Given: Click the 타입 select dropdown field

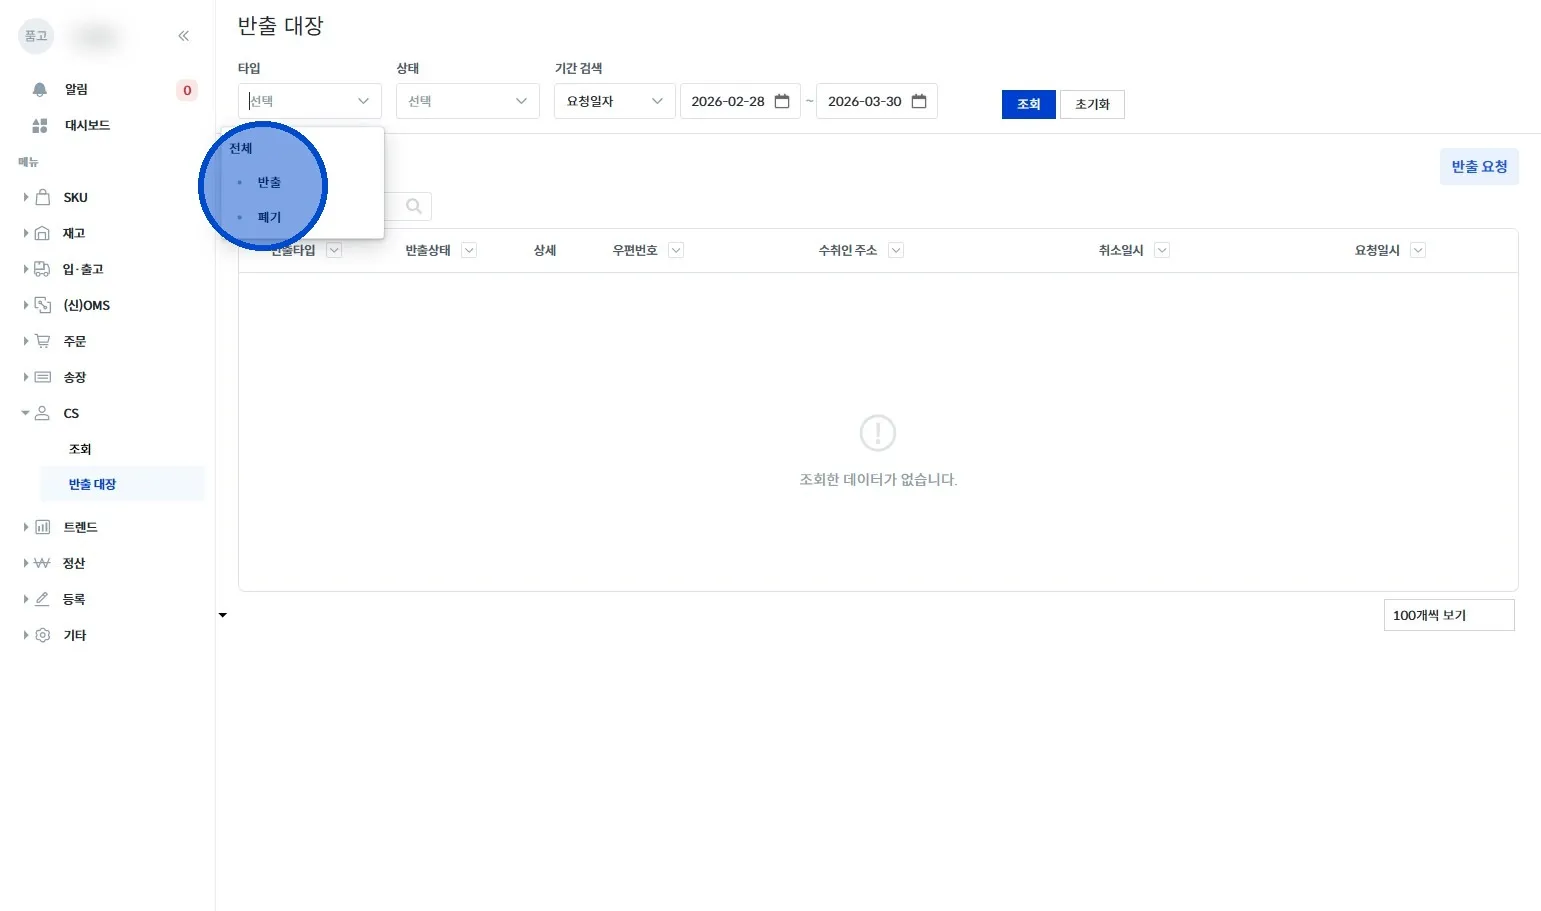Looking at the screenshot, I should (310, 101).
